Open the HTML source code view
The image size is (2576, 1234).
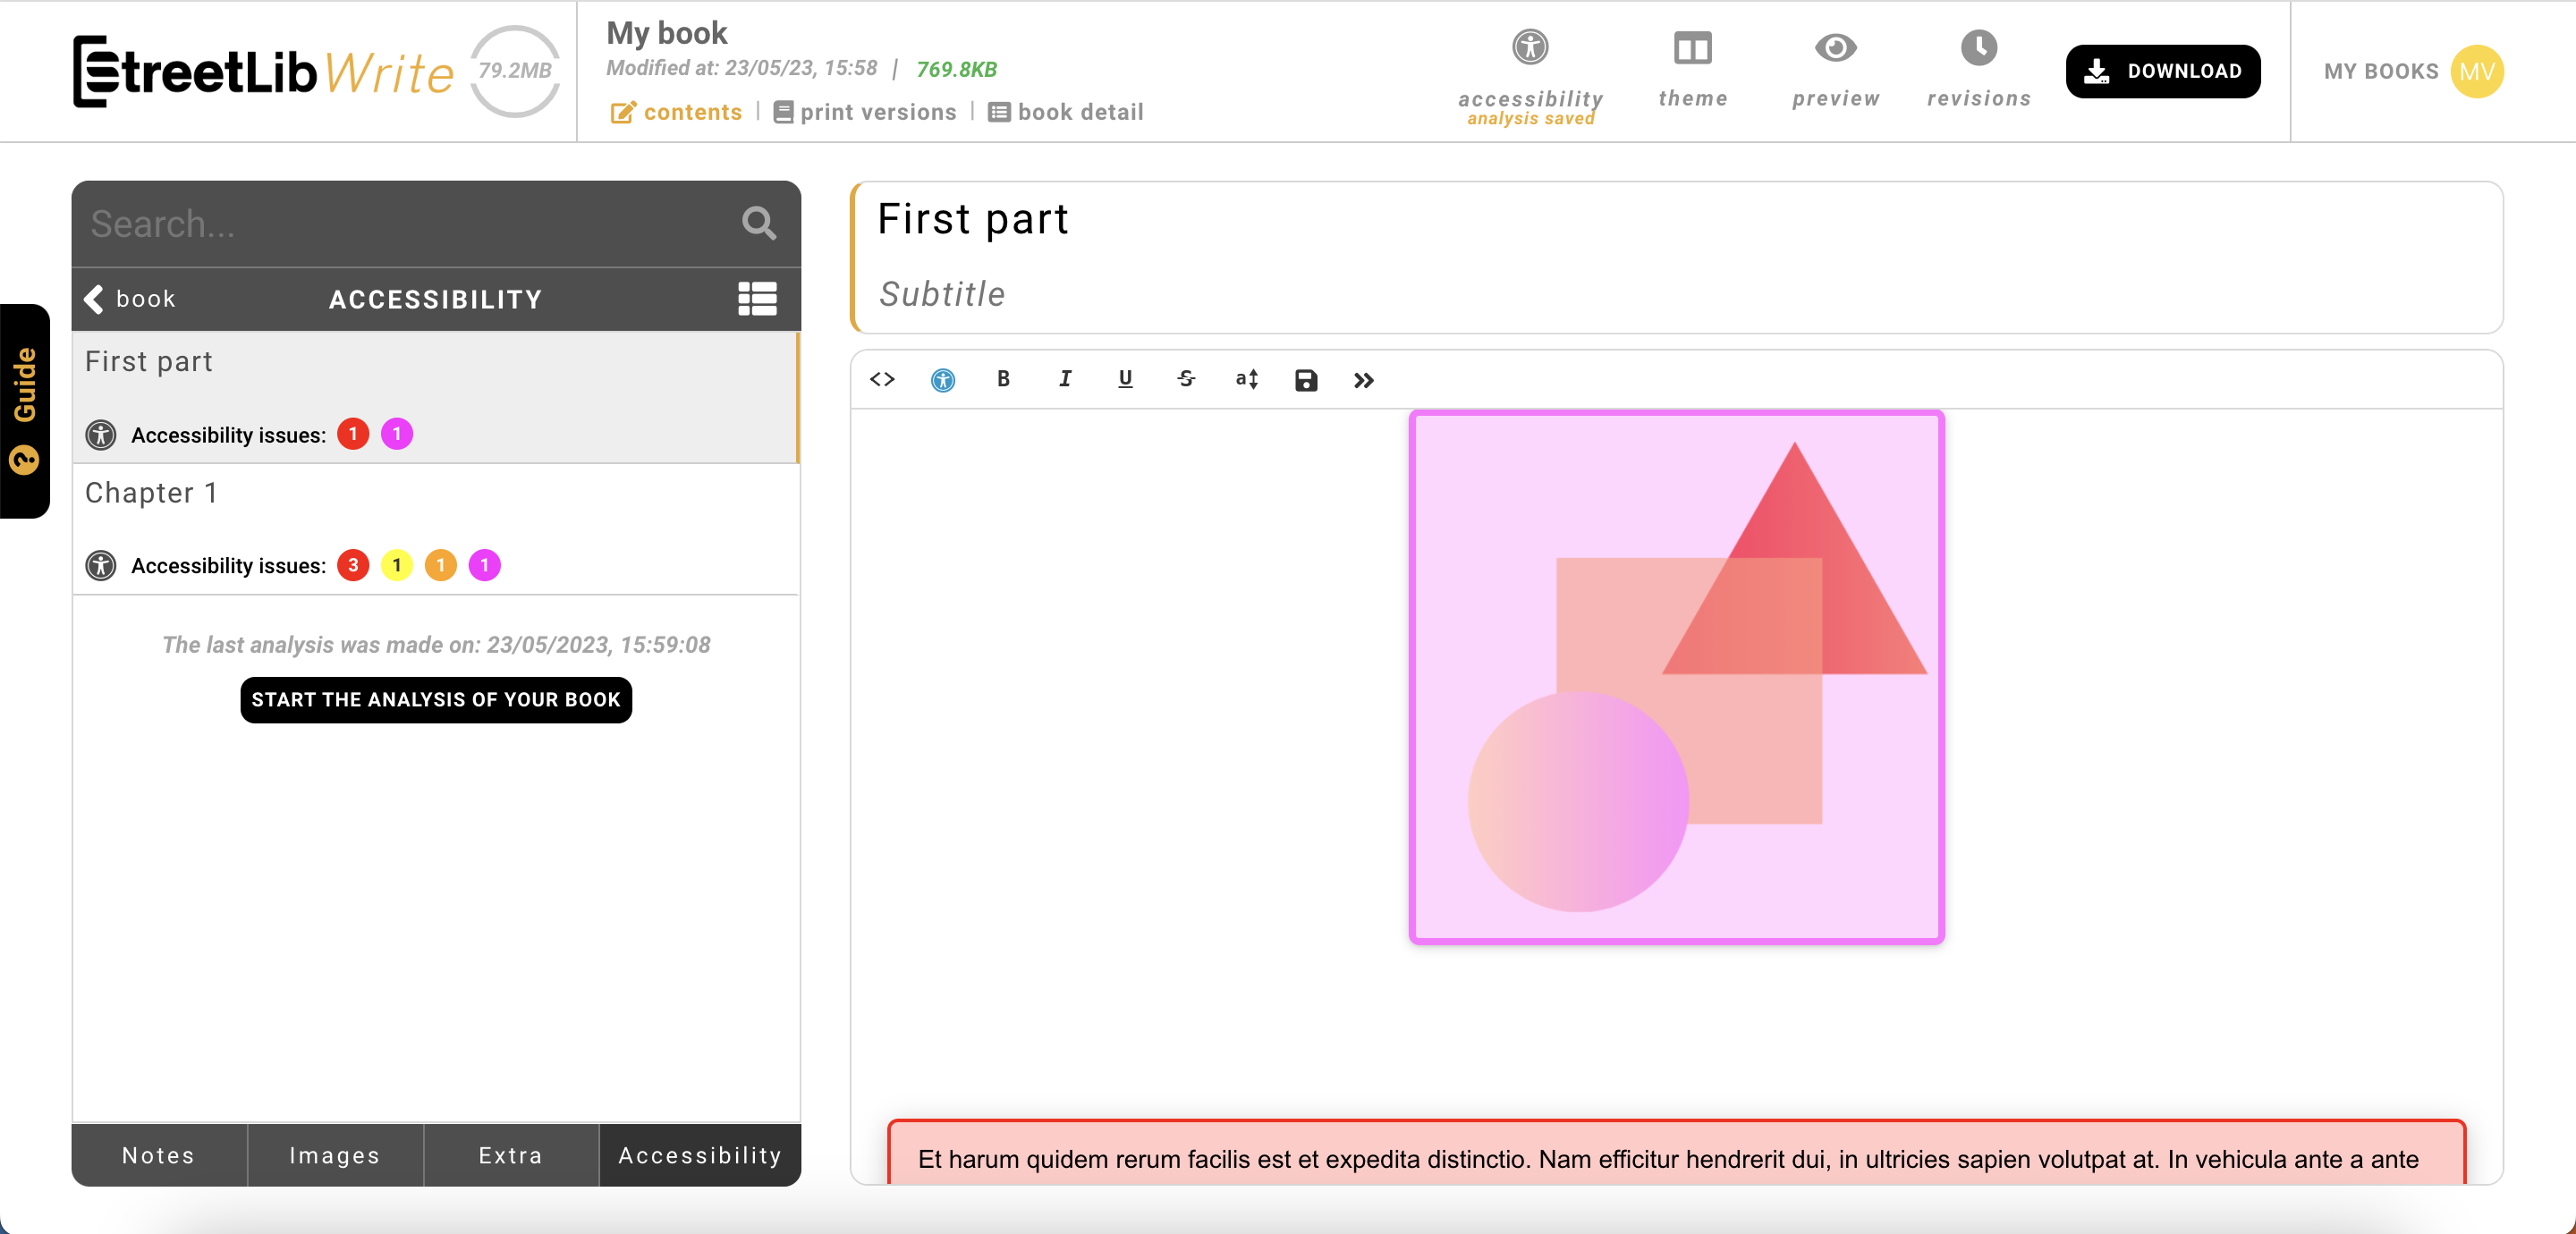click(x=881, y=379)
